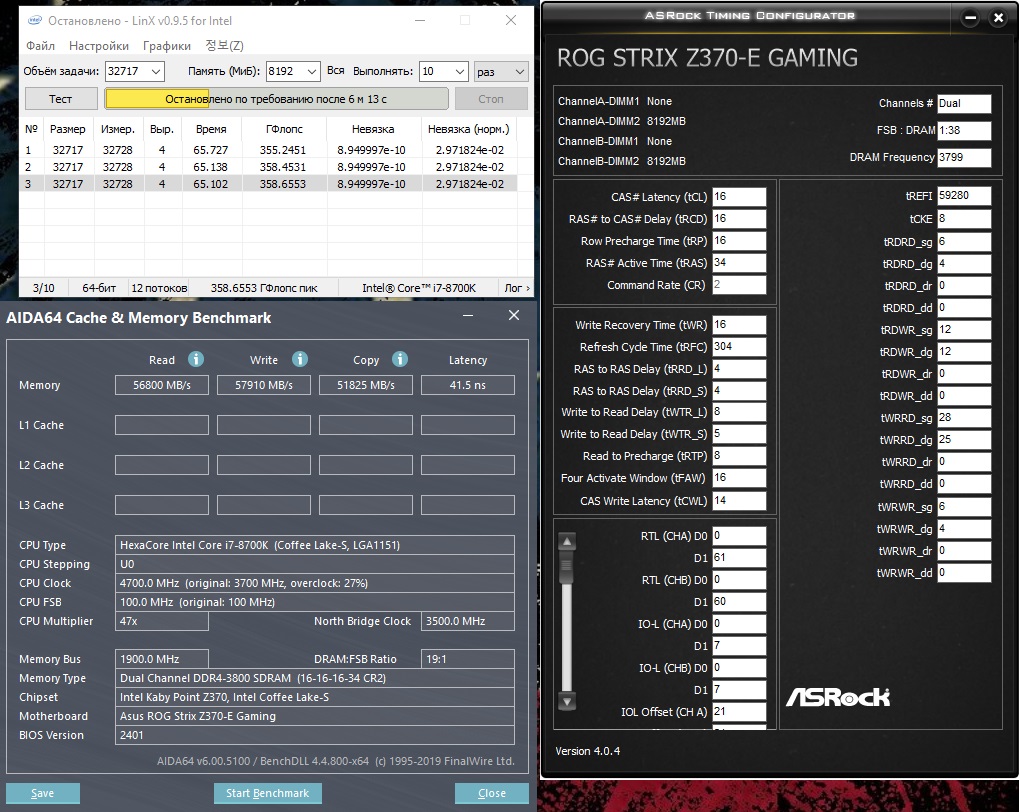Click the Write info icon in AIDA64
Screen dimensions: 1019x812
click(300, 359)
